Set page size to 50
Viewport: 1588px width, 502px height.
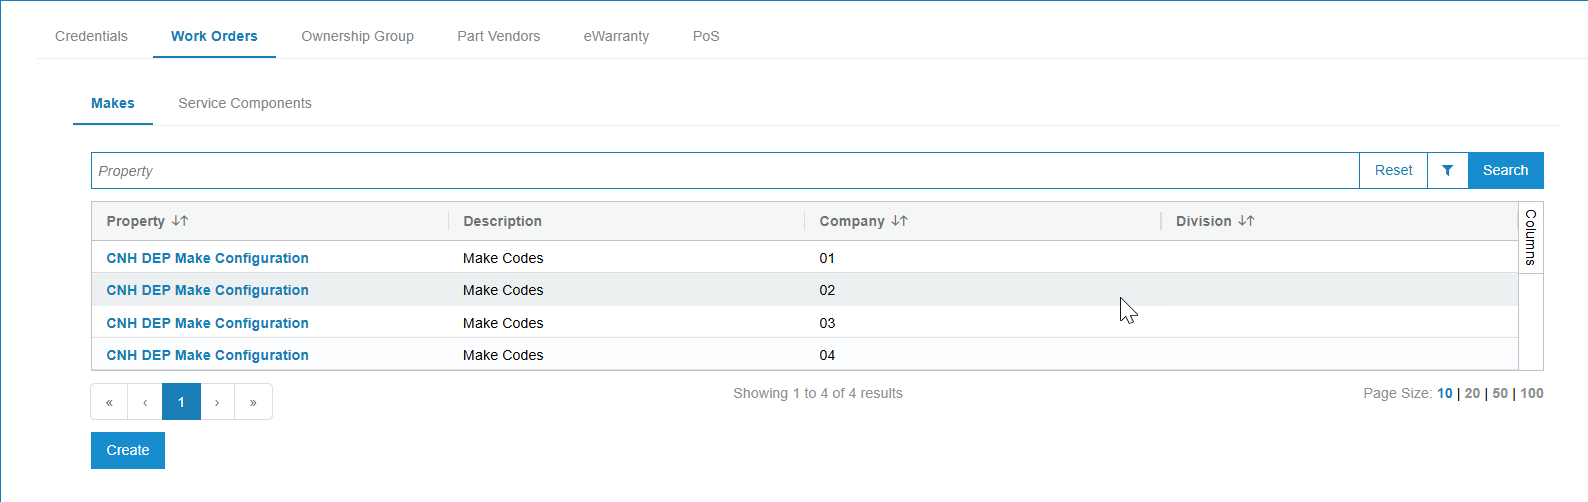(1500, 393)
